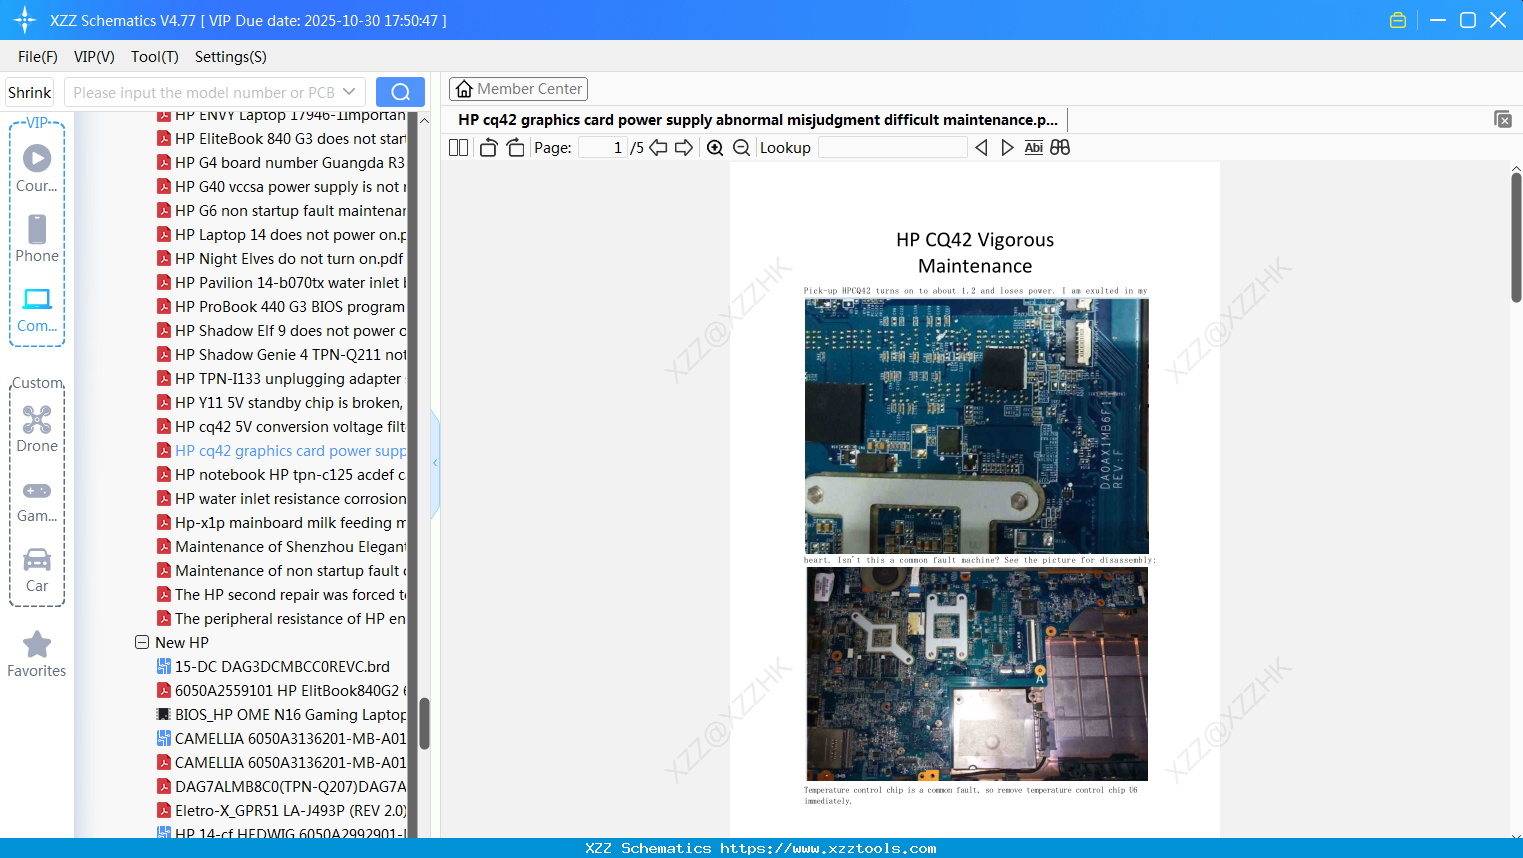The width and height of the screenshot is (1523, 858).
Task: Open Favorites star icon
Action: tap(37, 654)
